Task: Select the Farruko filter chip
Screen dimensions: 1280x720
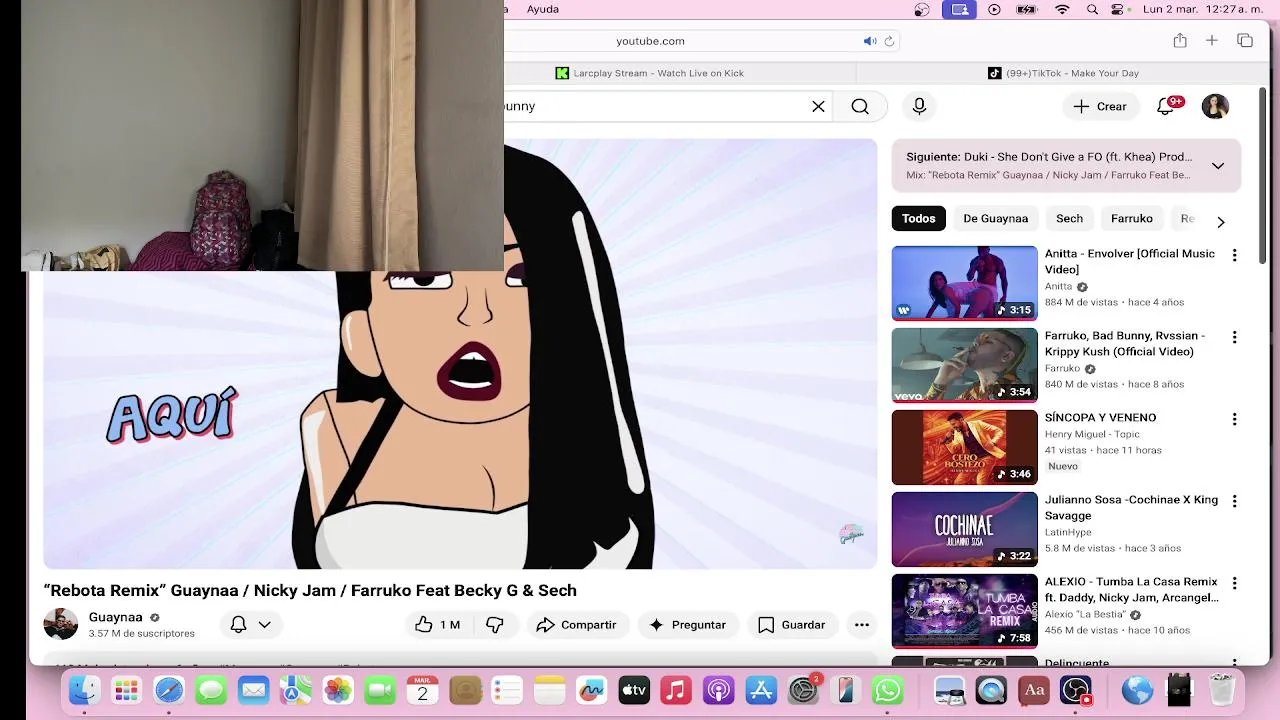Action: pos(1131,218)
